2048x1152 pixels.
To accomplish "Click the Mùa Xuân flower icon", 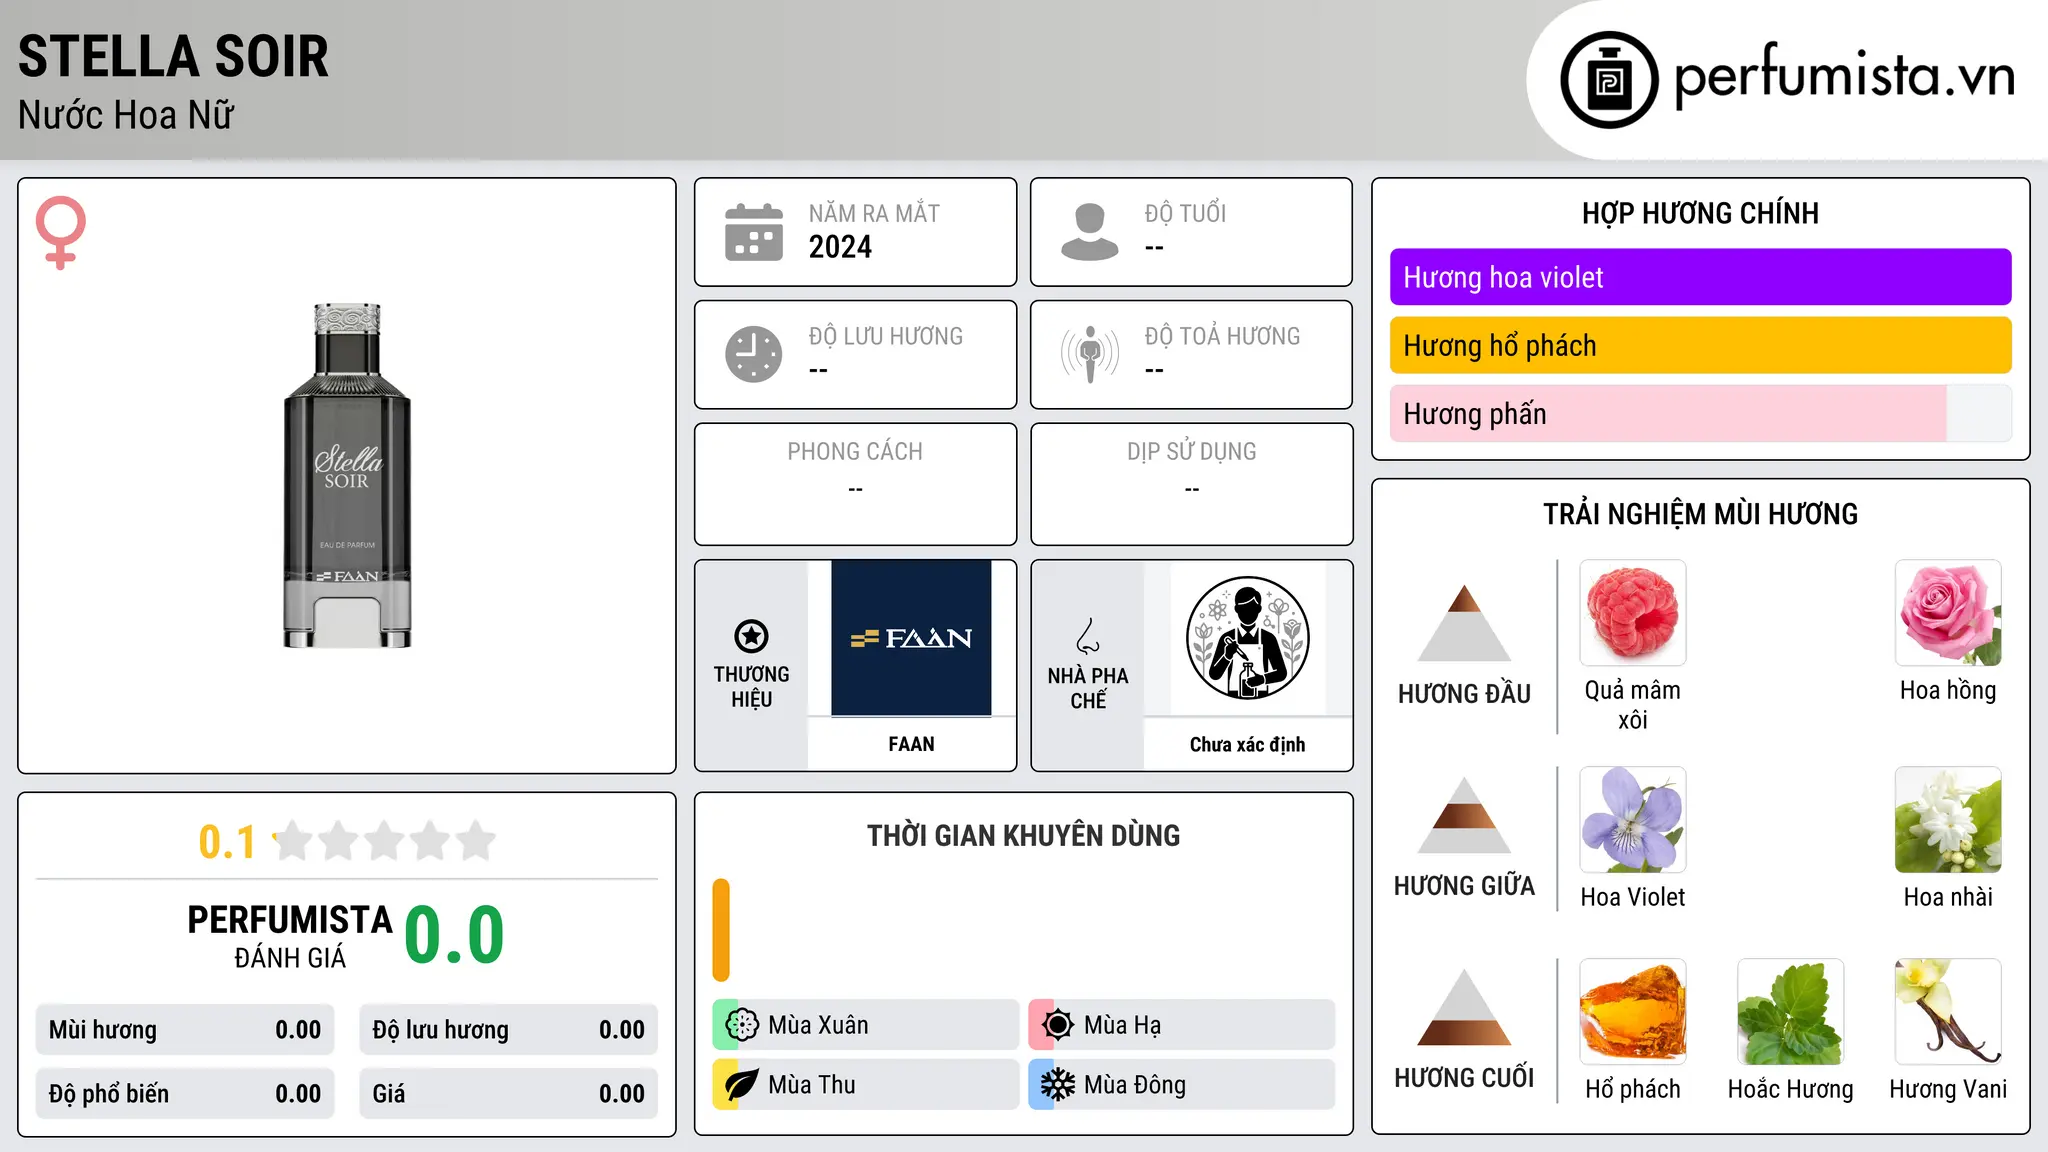I will pyautogui.click(x=742, y=1025).
